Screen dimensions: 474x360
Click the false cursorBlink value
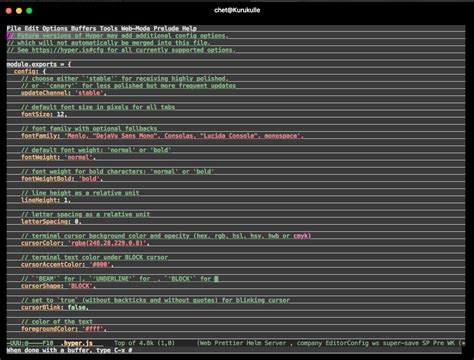(x=76, y=308)
